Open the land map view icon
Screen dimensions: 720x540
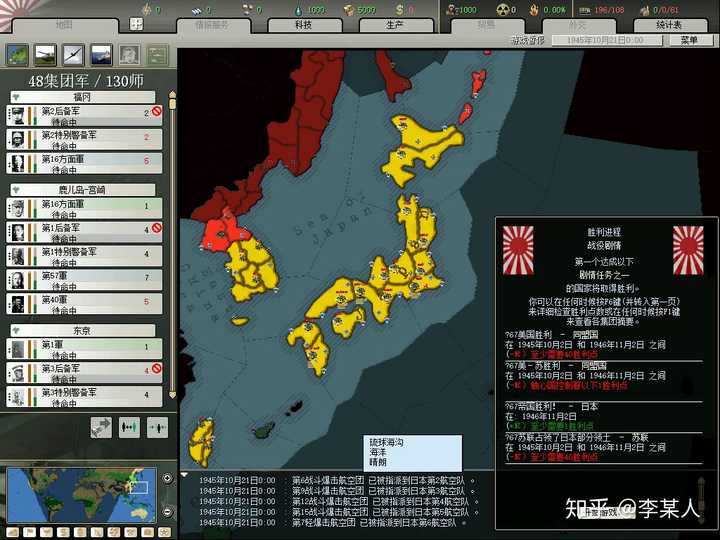(17, 55)
